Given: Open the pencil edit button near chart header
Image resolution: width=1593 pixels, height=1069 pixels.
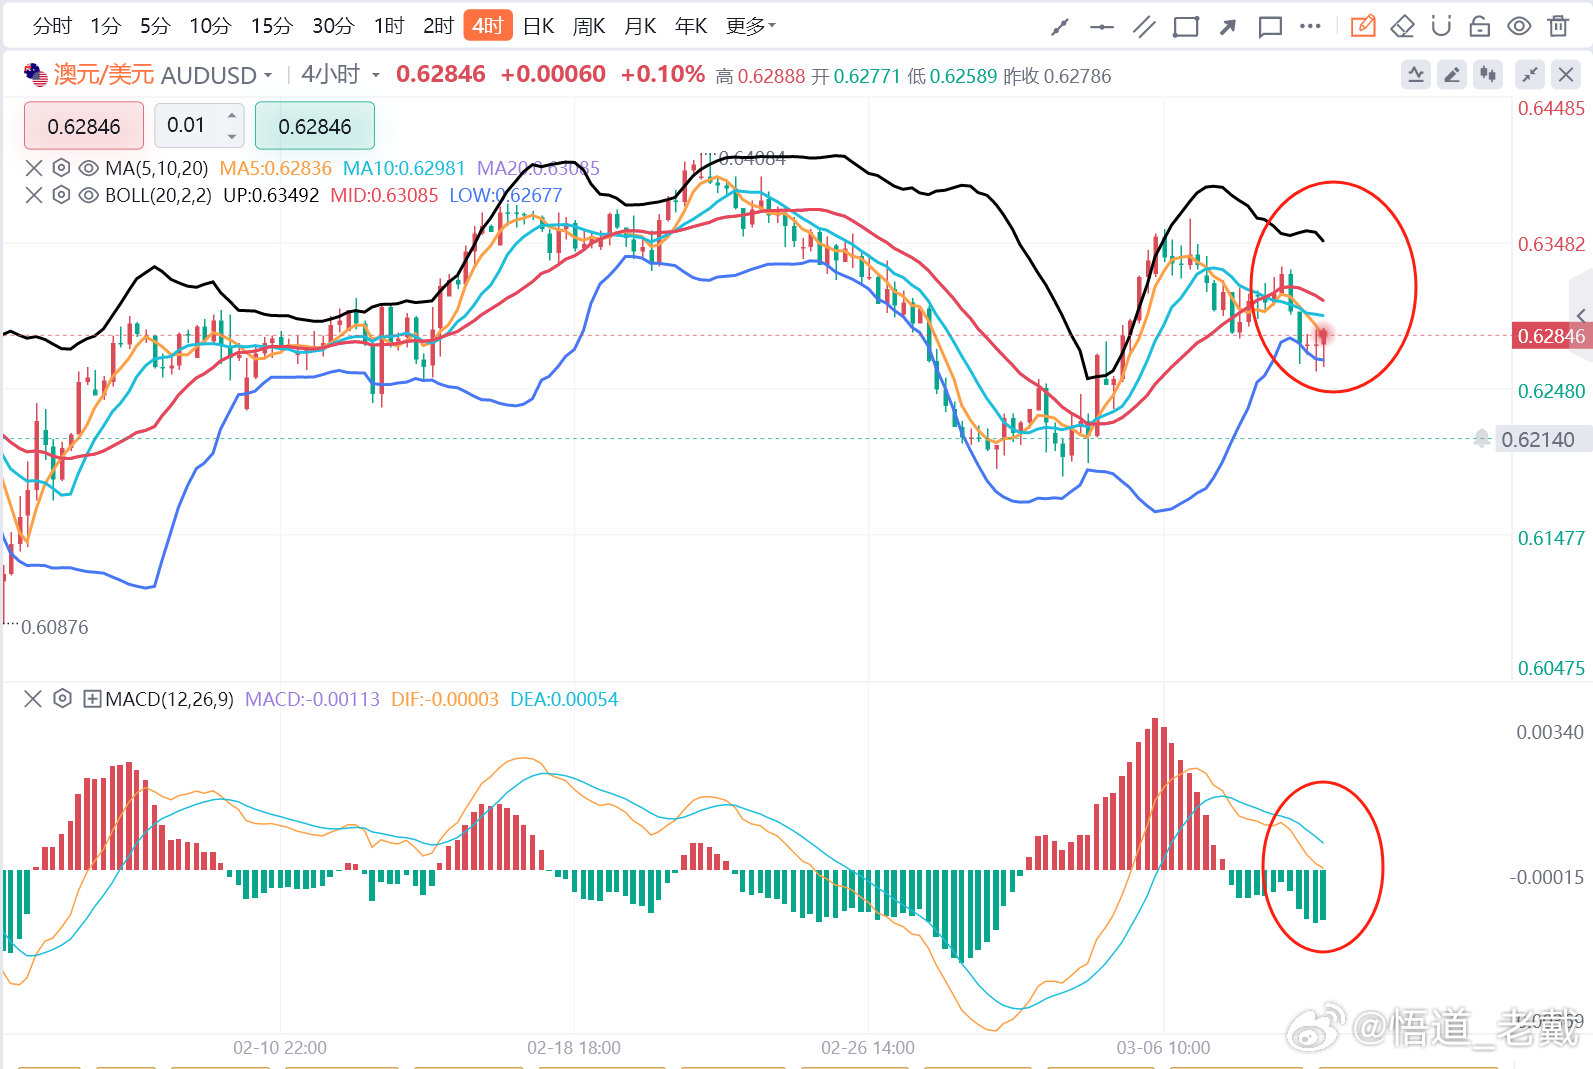Looking at the screenshot, I should click(x=1452, y=74).
